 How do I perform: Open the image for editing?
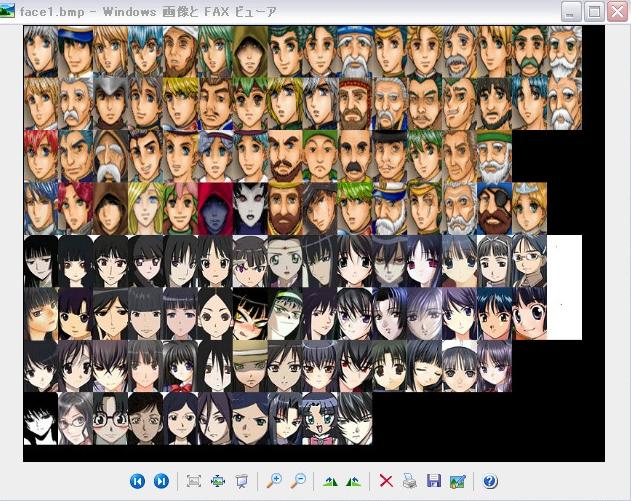coord(458,481)
